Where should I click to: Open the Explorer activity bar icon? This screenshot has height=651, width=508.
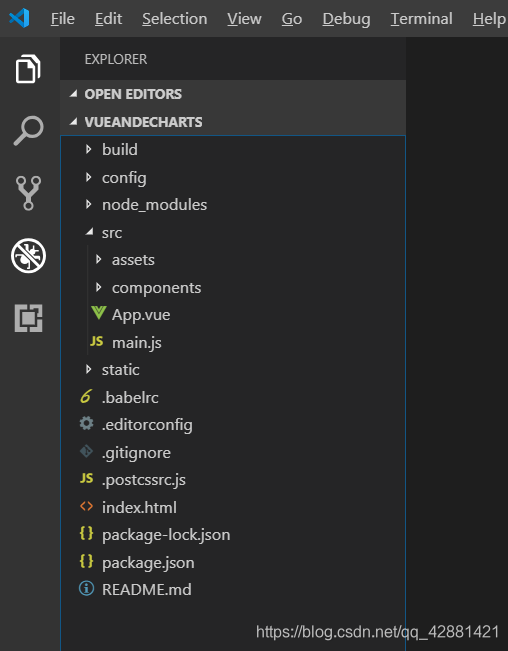28,69
